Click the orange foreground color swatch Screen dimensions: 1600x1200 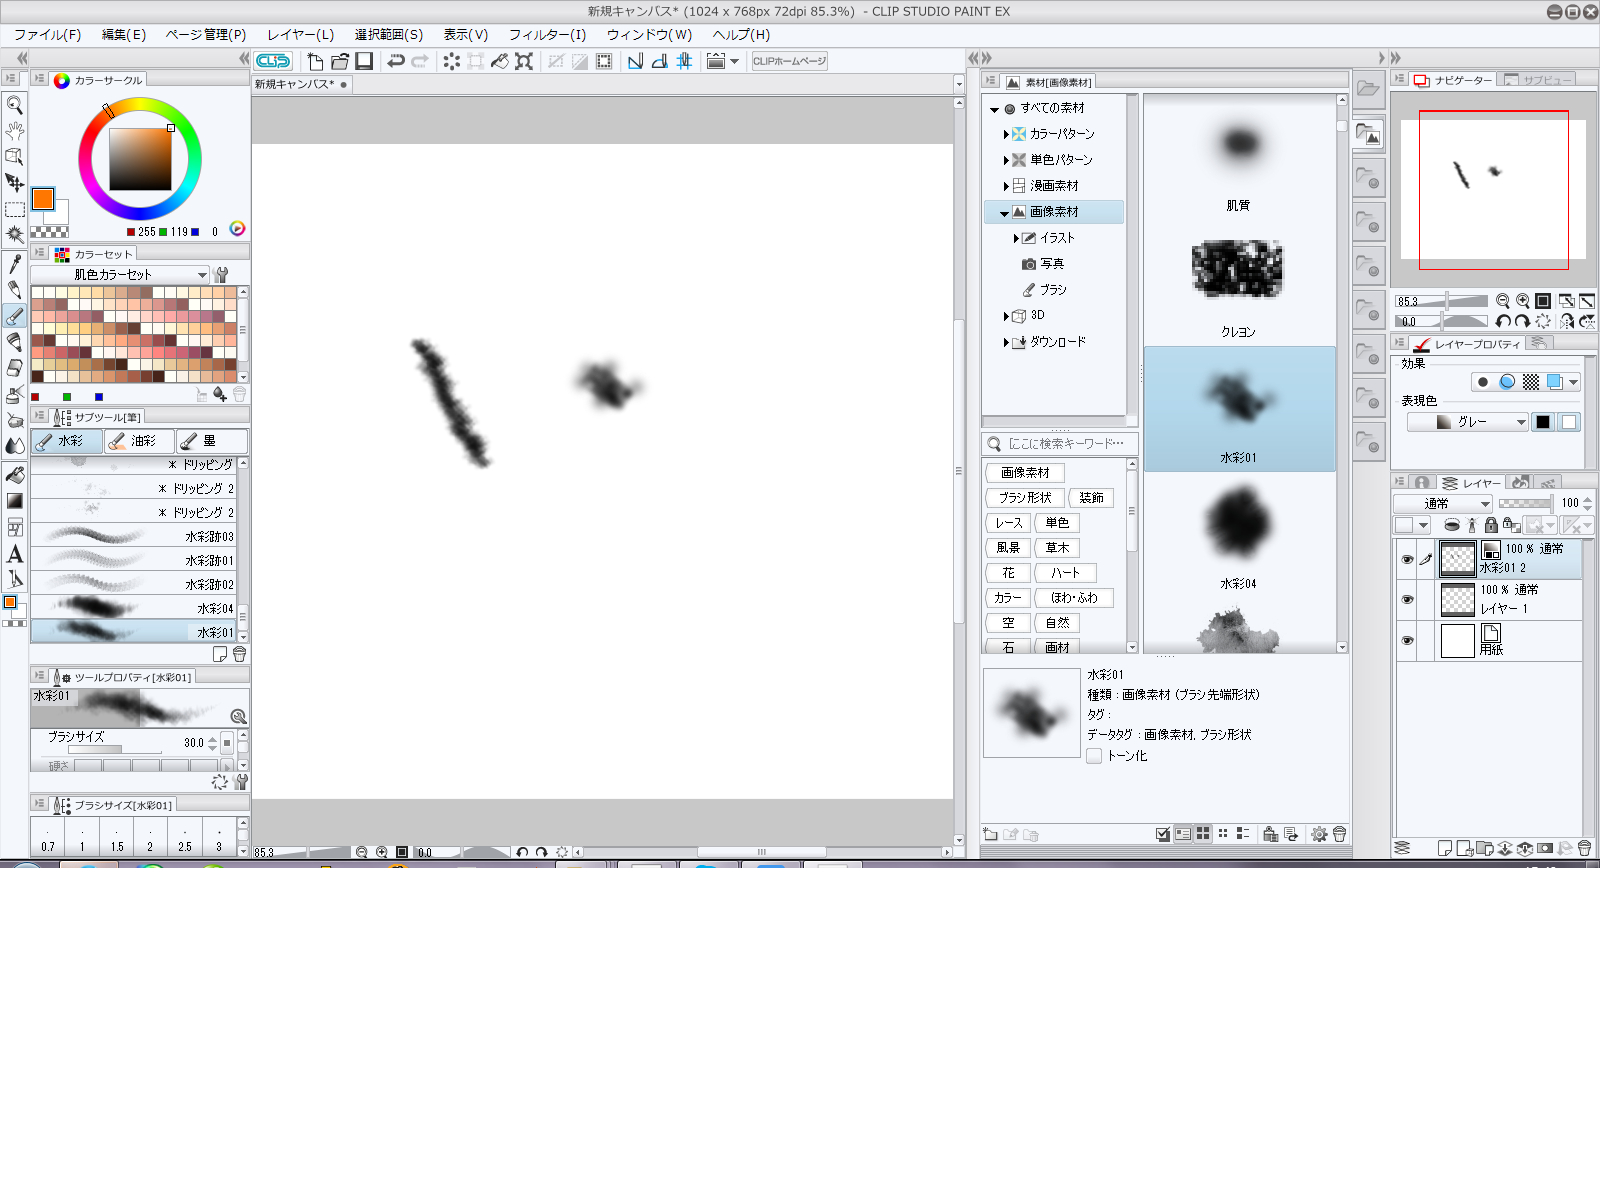42,199
